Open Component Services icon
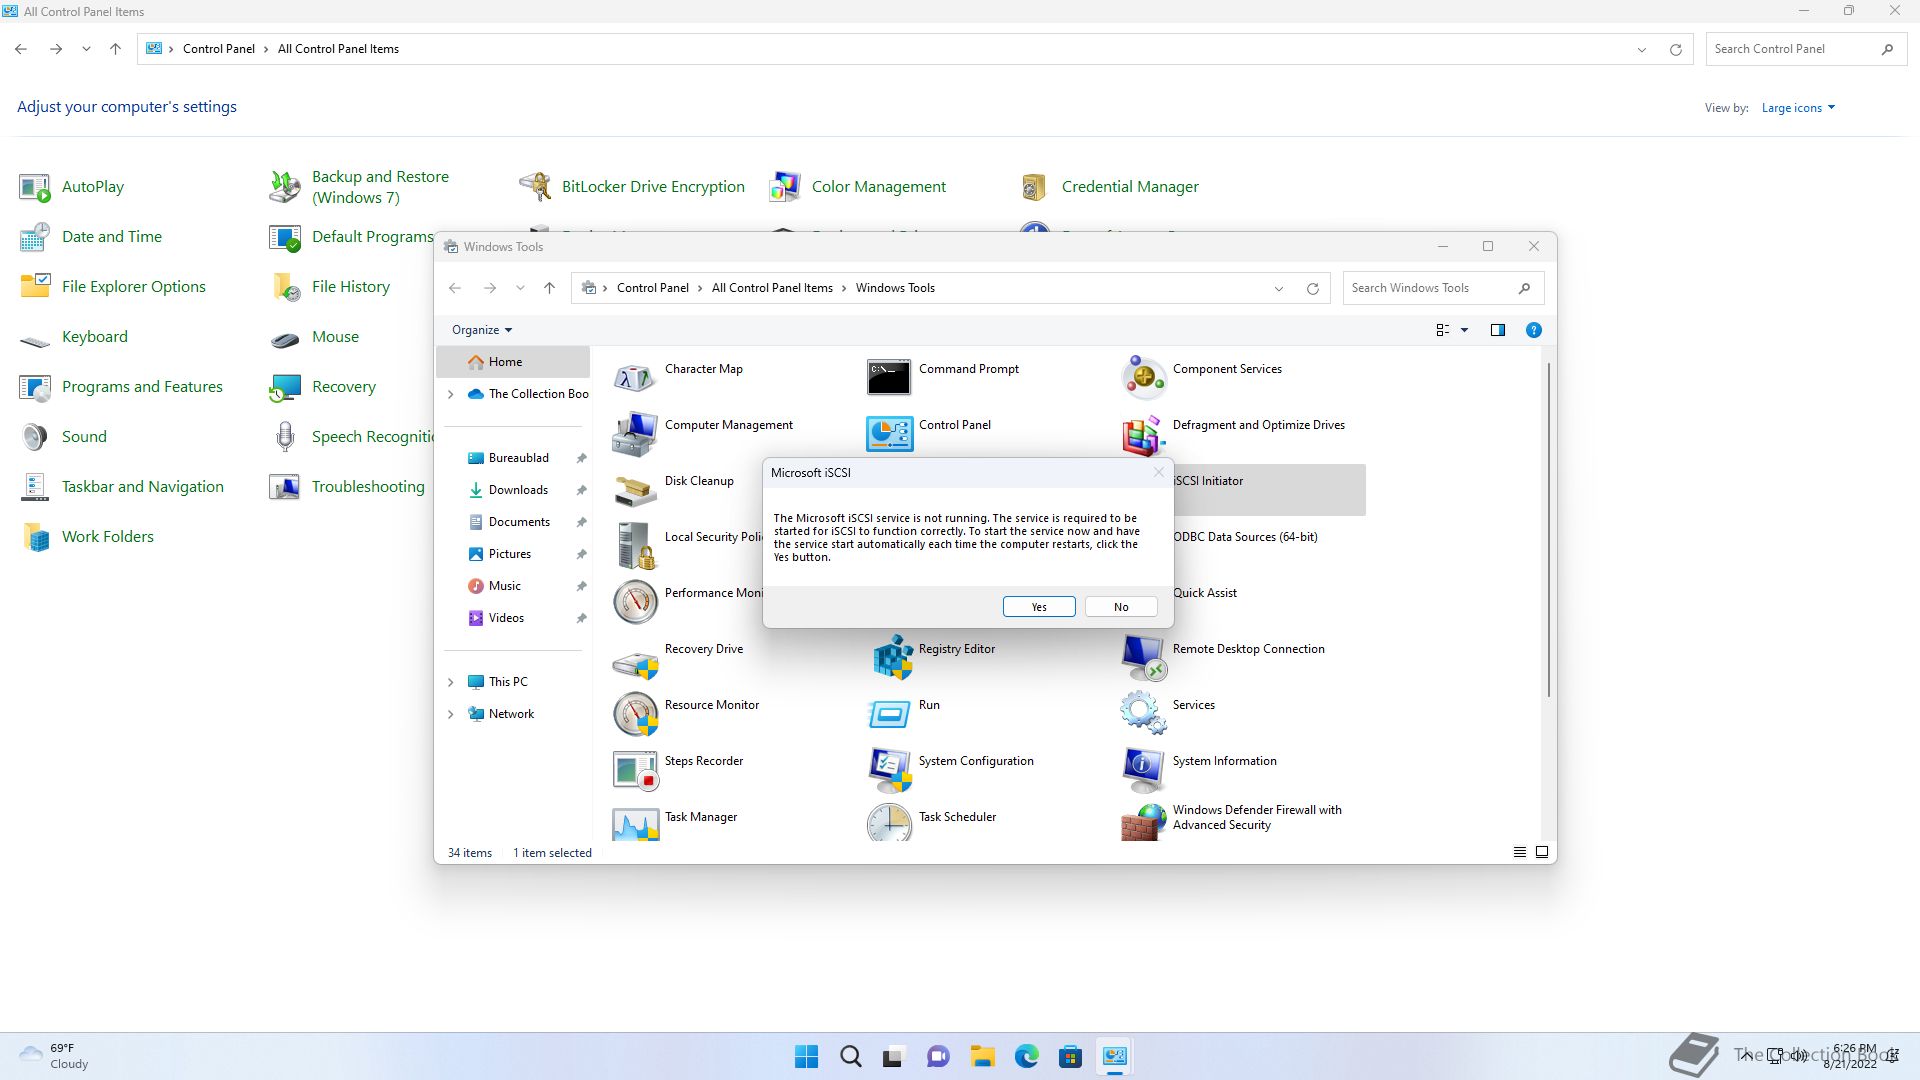This screenshot has width=1920, height=1080. pos(1143,378)
